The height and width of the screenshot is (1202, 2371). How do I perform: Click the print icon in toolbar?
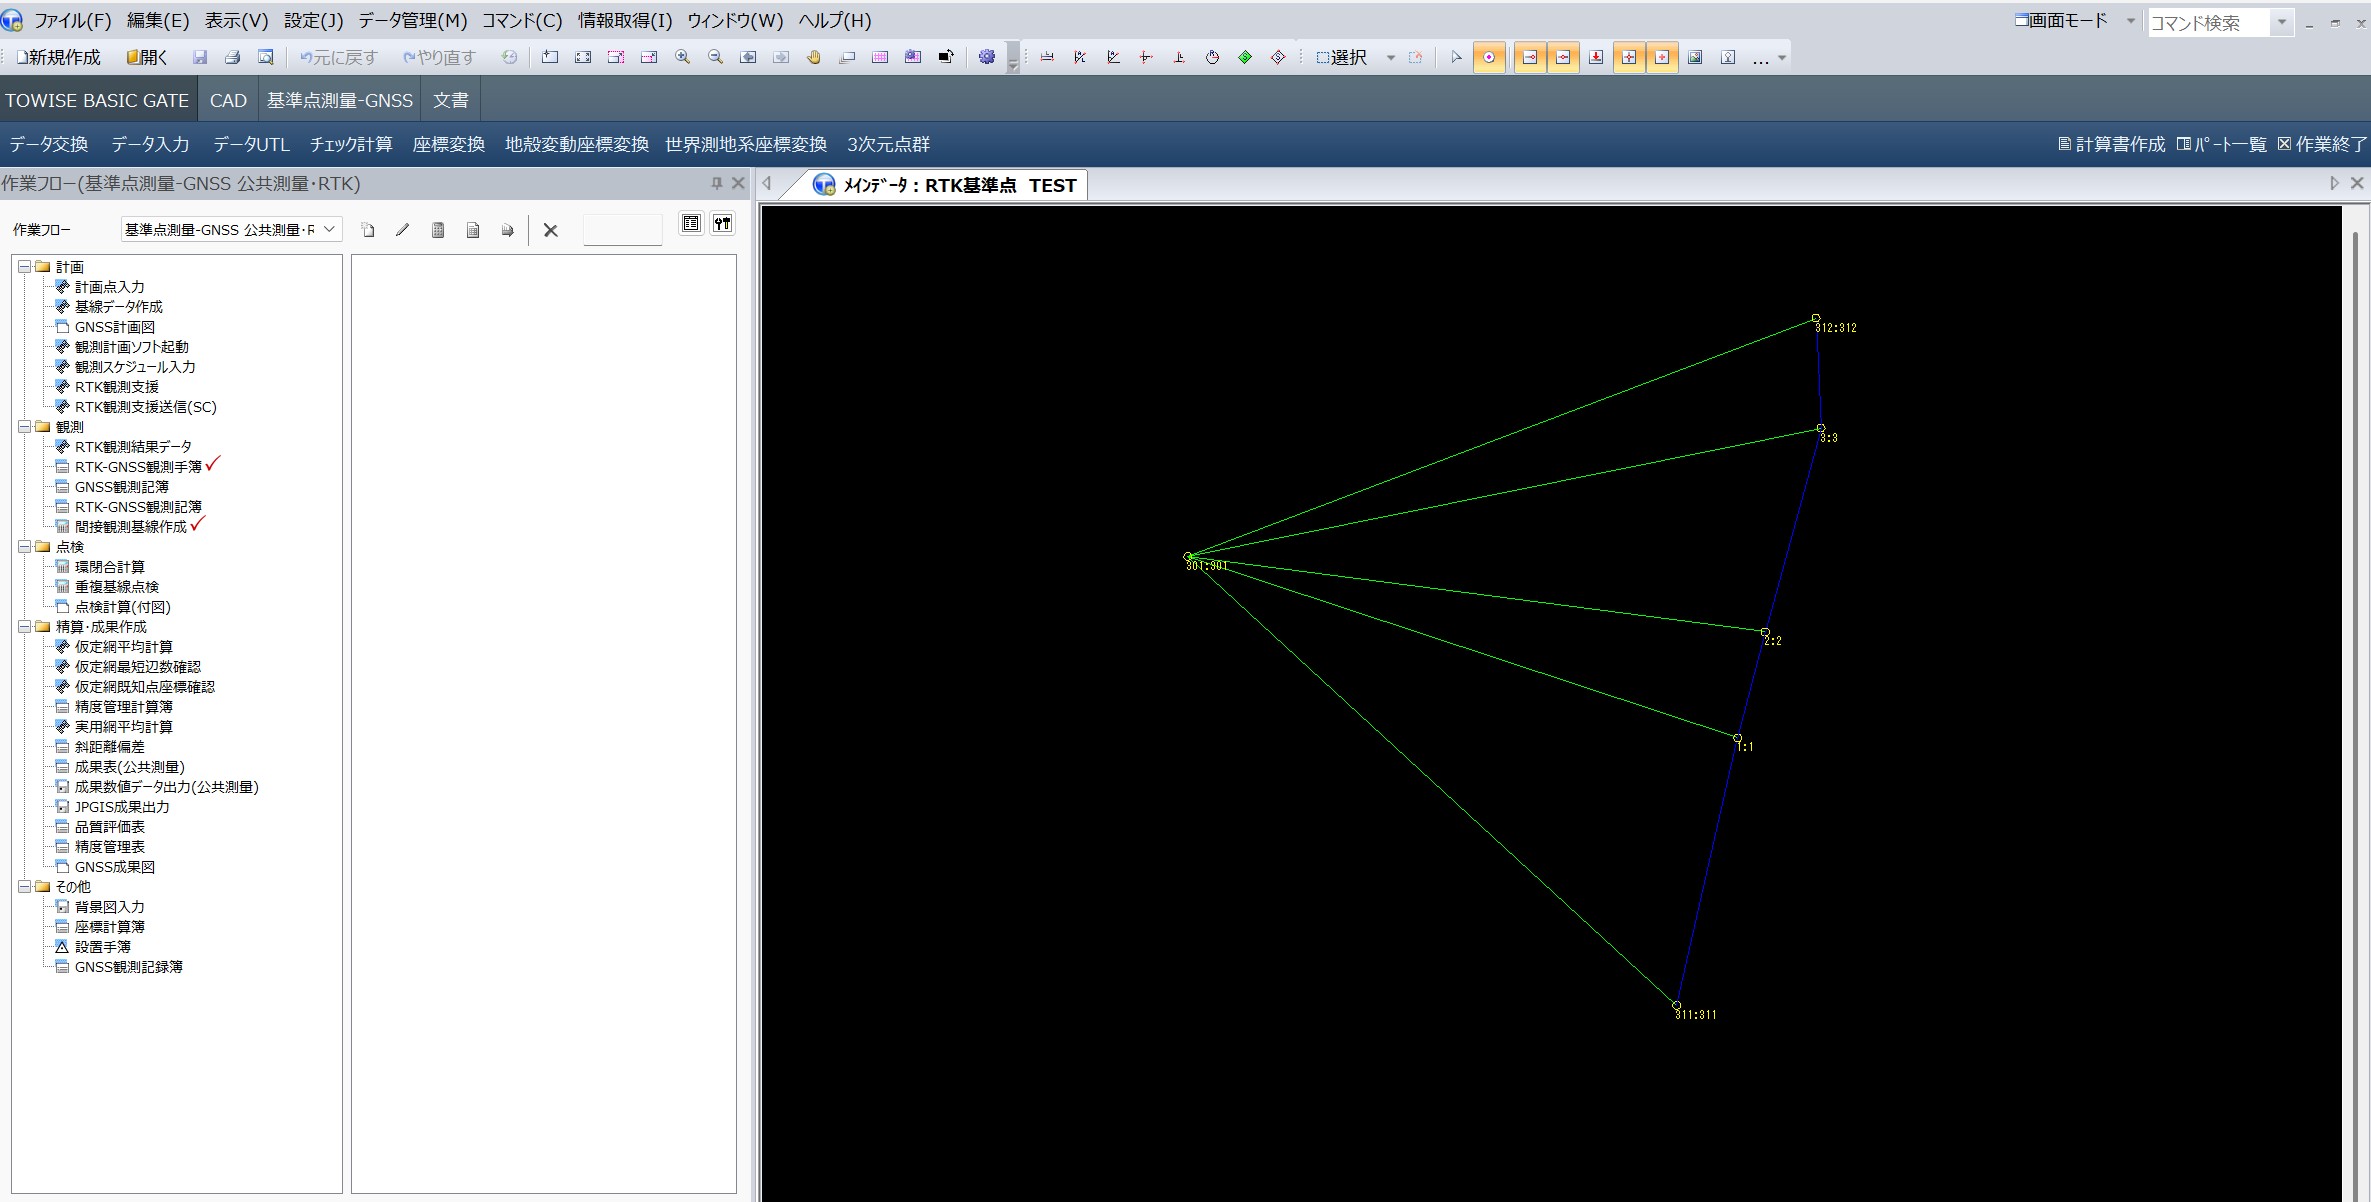(x=233, y=58)
